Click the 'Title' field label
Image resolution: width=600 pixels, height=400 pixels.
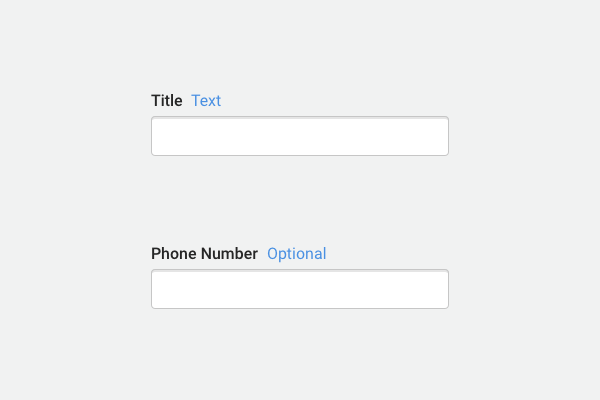point(166,100)
